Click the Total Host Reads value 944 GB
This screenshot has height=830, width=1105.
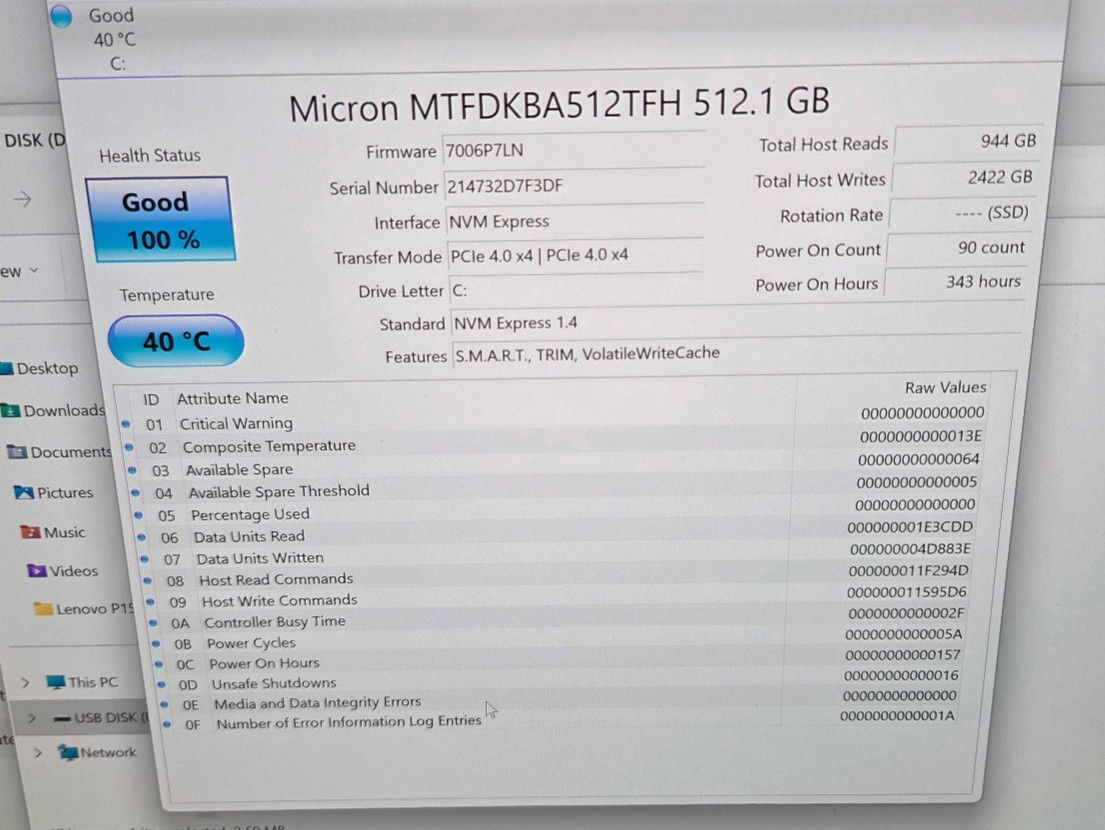pos(967,142)
